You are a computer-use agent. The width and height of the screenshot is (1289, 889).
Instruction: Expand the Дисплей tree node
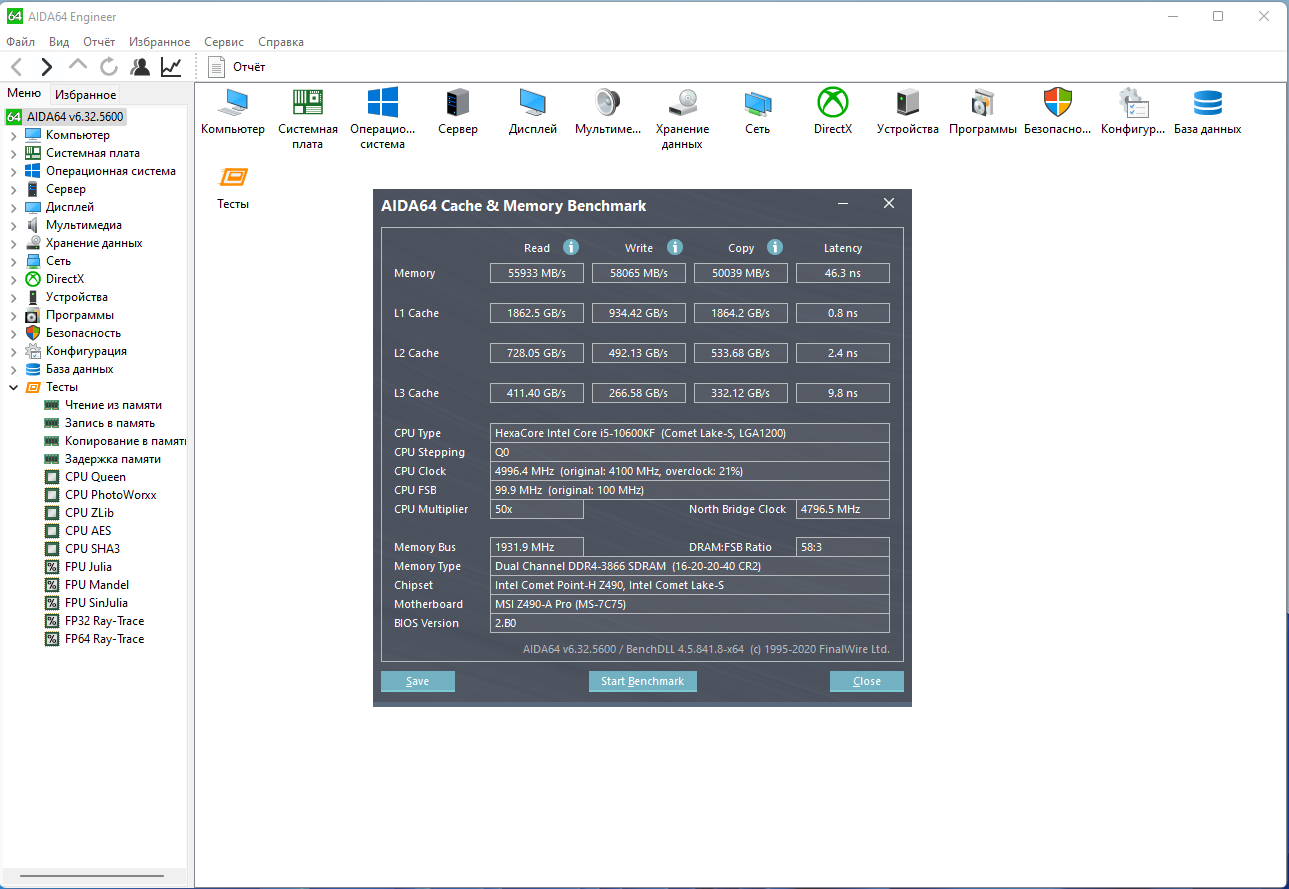pyautogui.click(x=13, y=207)
